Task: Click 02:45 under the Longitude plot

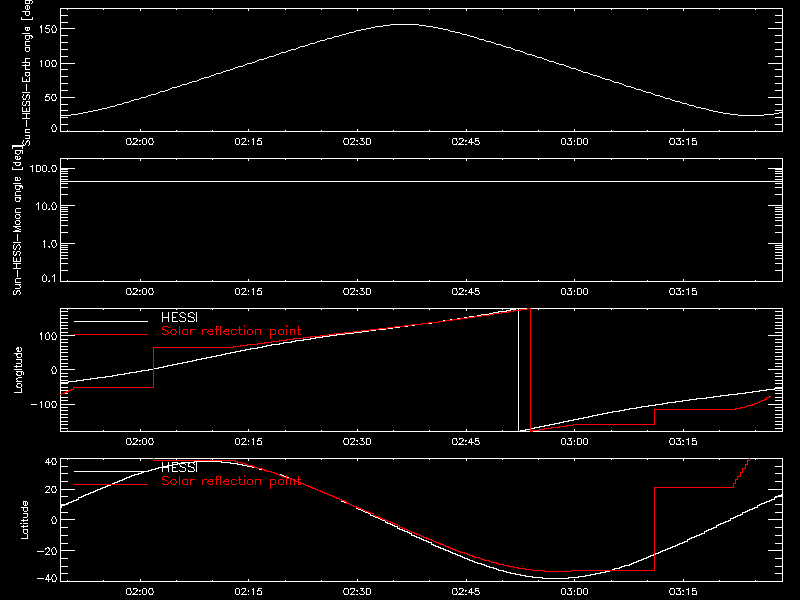Action: (x=465, y=441)
